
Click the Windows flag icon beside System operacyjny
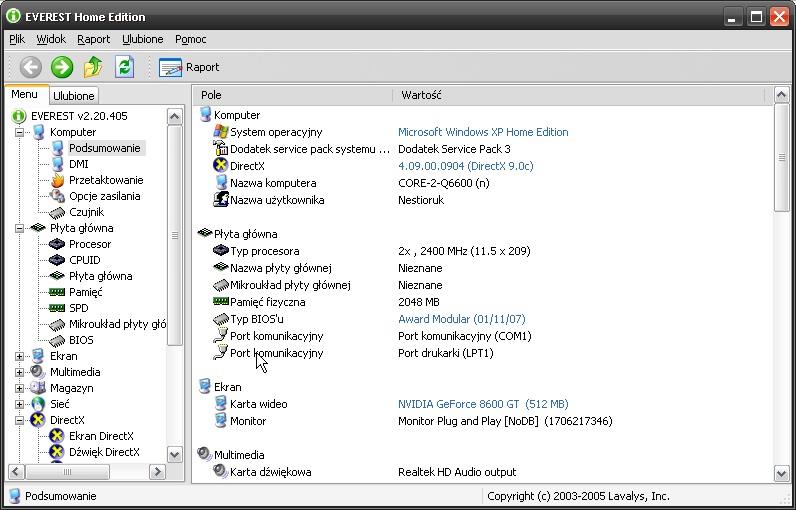tap(220, 132)
